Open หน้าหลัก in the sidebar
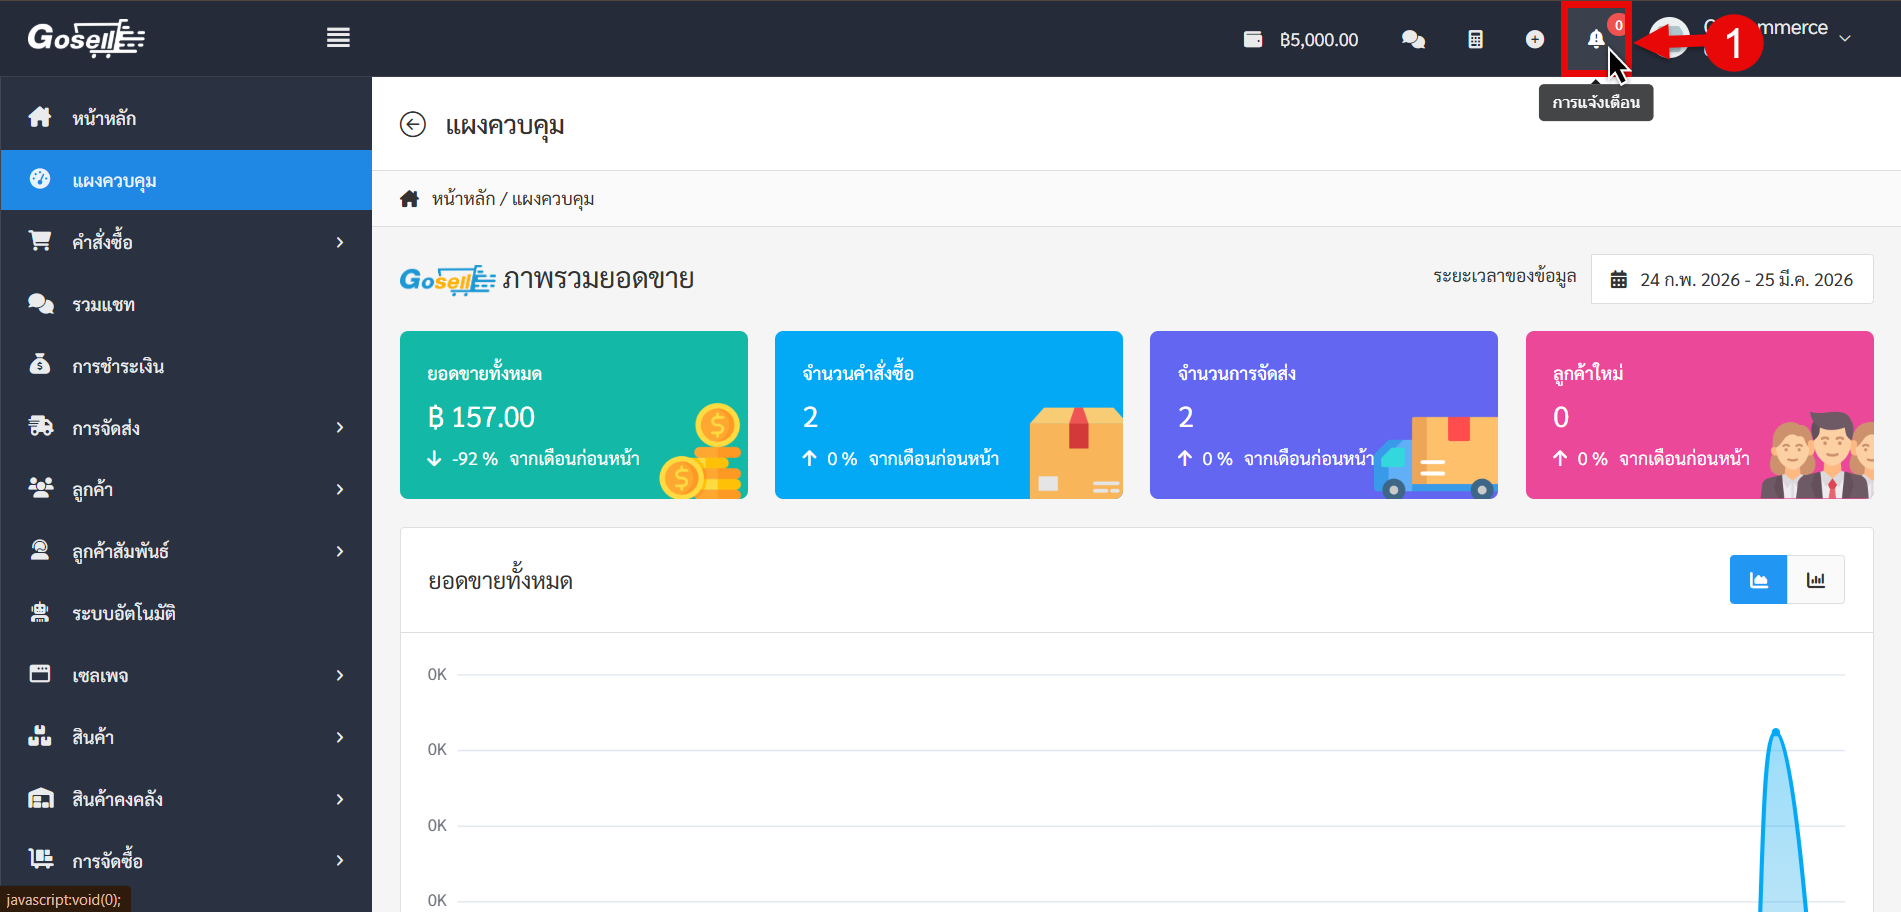Image resolution: width=1901 pixels, height=912 pixels. (x=104, y=118)
